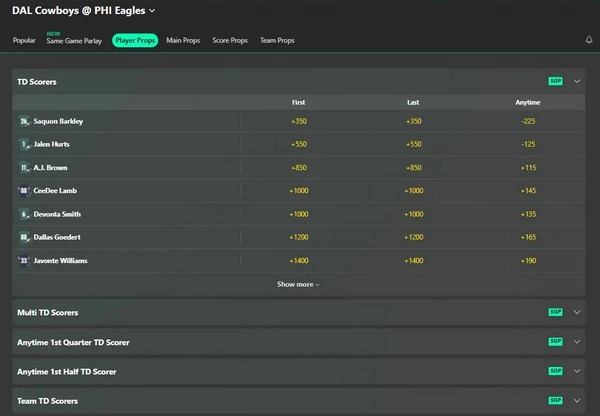Image resolution: width=600 pixels, height=416 pixels.
Task: Switch to the Team Props tab
Action: point(277,40)
